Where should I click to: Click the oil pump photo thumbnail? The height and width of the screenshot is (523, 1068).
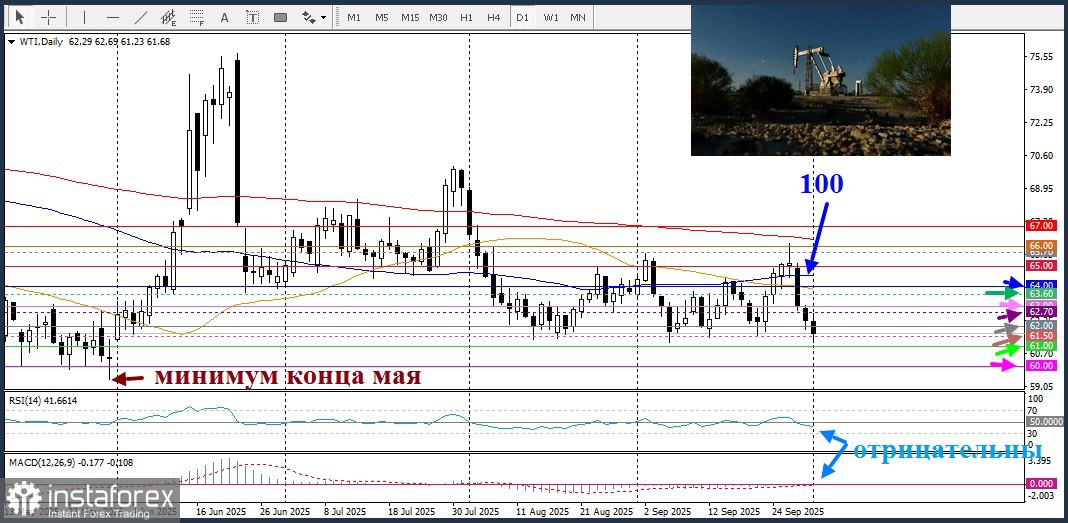tap(820, 80)
